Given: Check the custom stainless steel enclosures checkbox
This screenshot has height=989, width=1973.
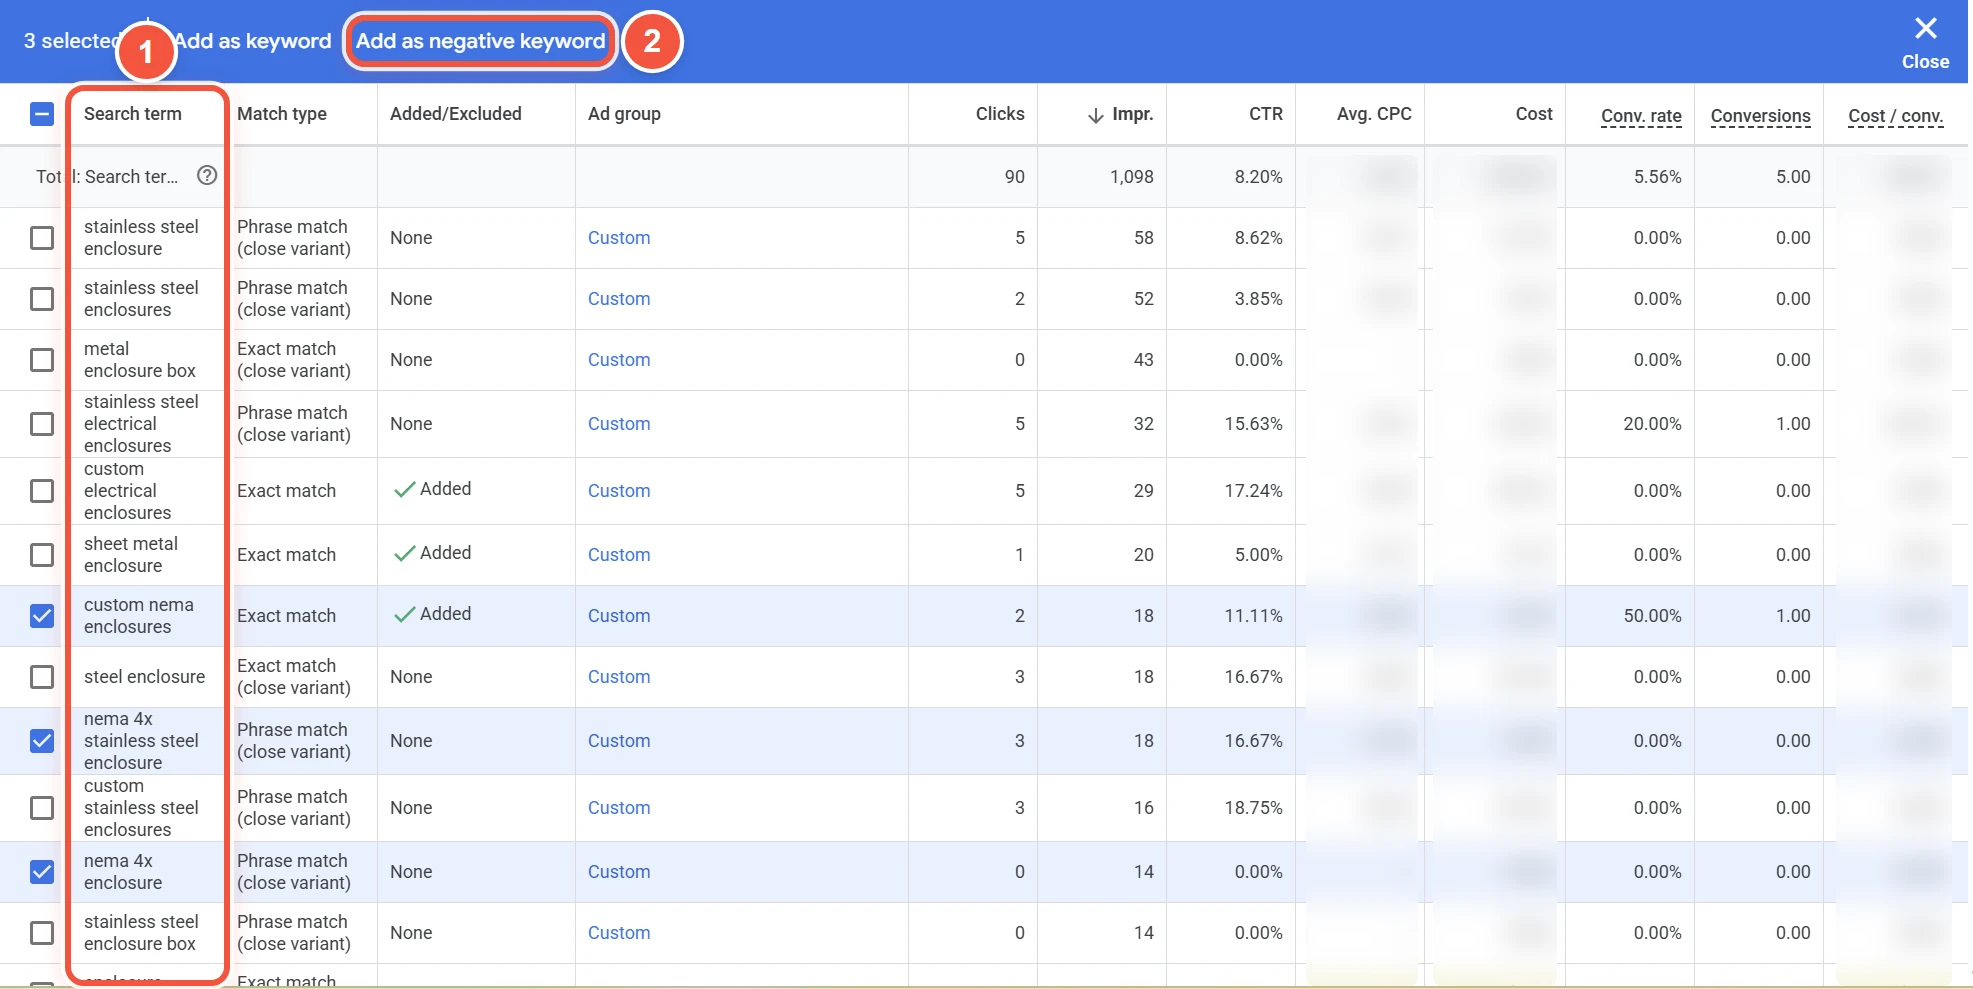Looking at the screenshot, I should tap(42, 808).
